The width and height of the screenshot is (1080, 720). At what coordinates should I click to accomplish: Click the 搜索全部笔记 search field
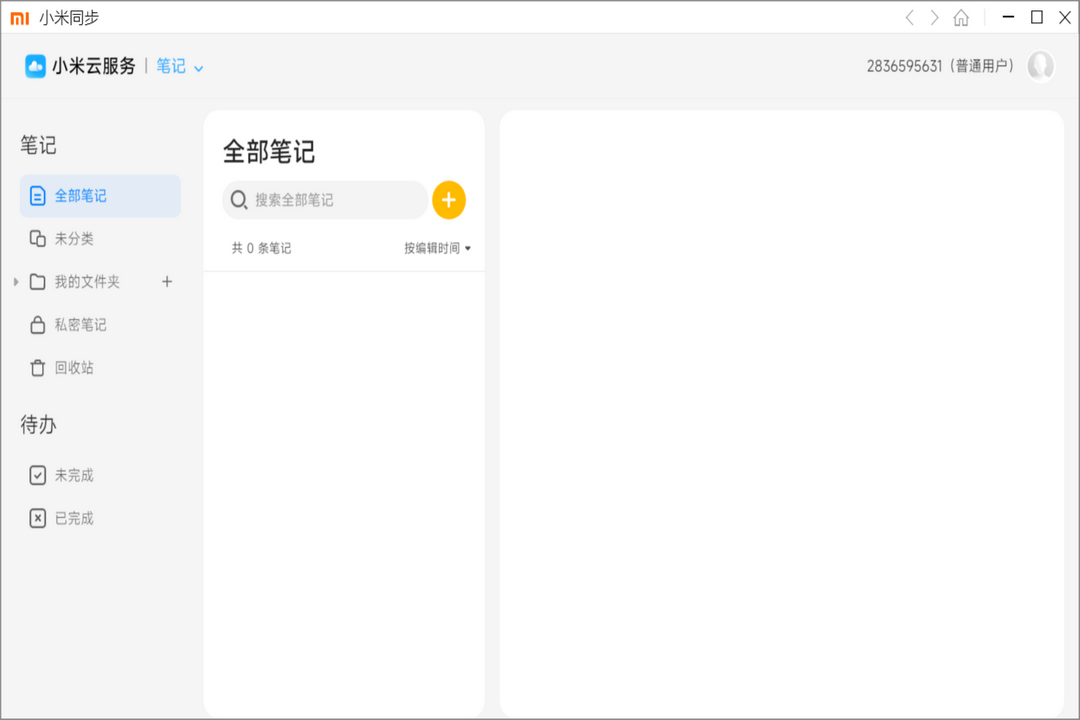pyautogui.click(x=325, y=199)
